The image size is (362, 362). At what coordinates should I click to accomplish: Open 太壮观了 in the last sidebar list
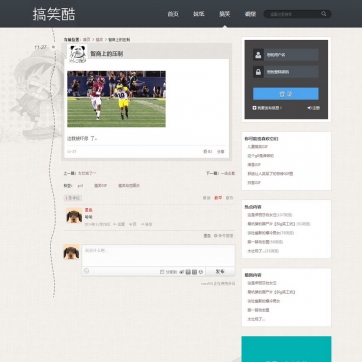pos(256,319)
